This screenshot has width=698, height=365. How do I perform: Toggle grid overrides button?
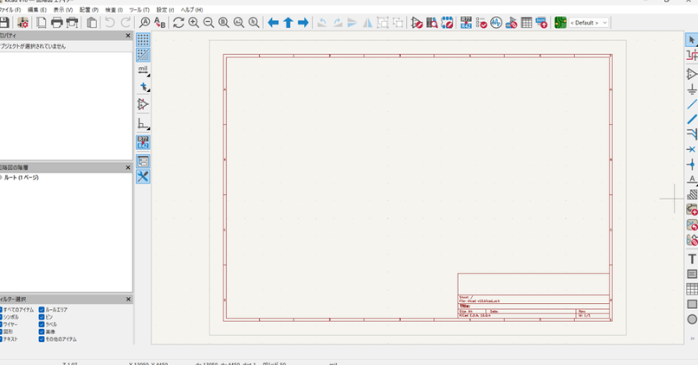(143, 55)
